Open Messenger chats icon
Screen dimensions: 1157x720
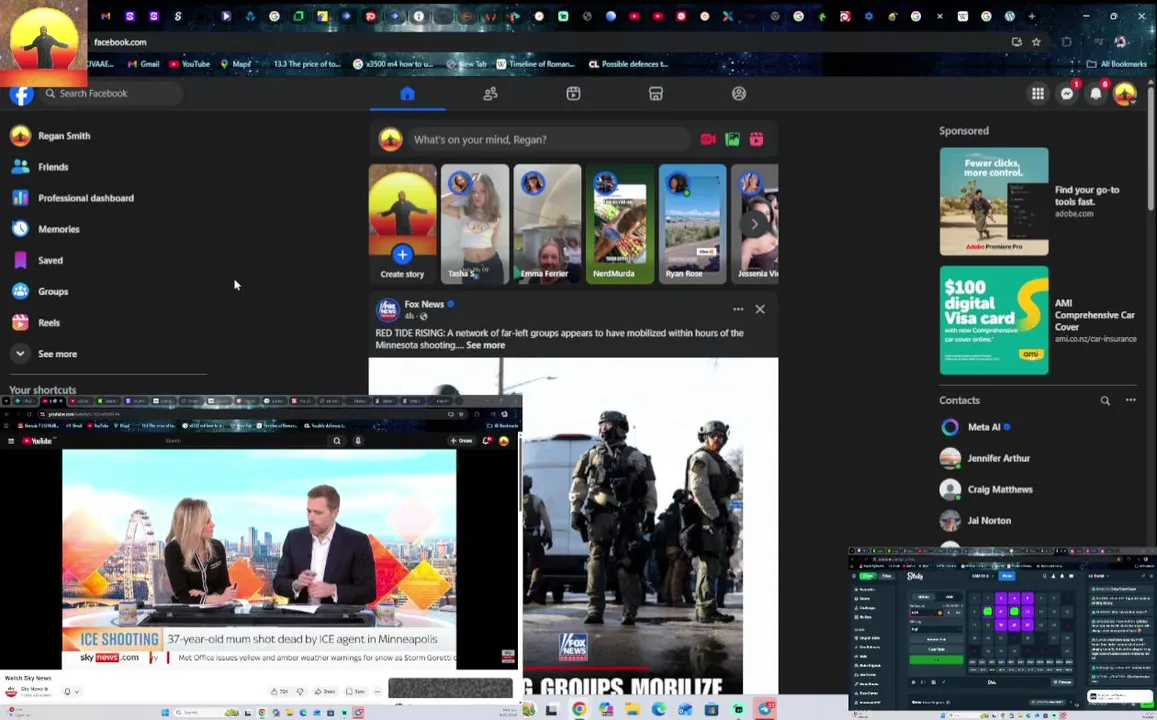[1067, 94]
